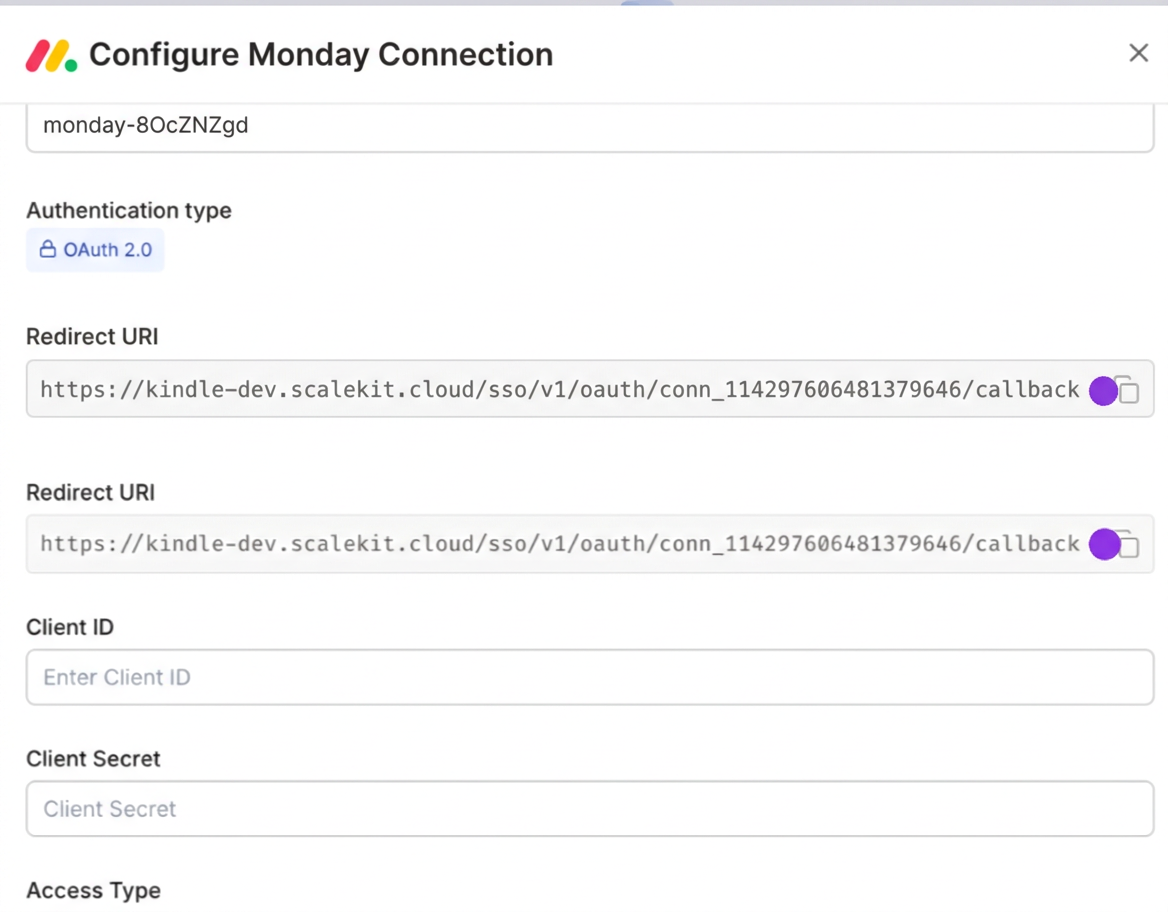Open the Access Type section at bottom
The height and width of the screenshot is (912, 1168).
93,890
